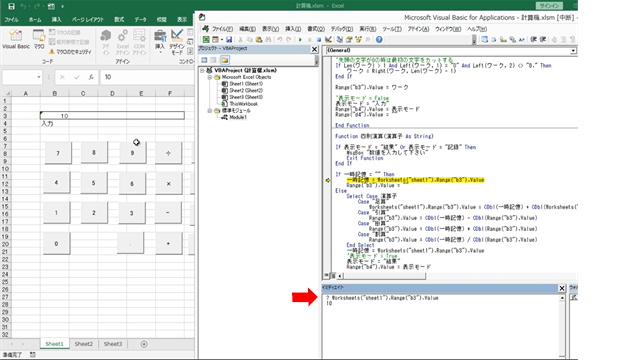Open Project Explorer icon in VBA toolbar

(340, 40)
